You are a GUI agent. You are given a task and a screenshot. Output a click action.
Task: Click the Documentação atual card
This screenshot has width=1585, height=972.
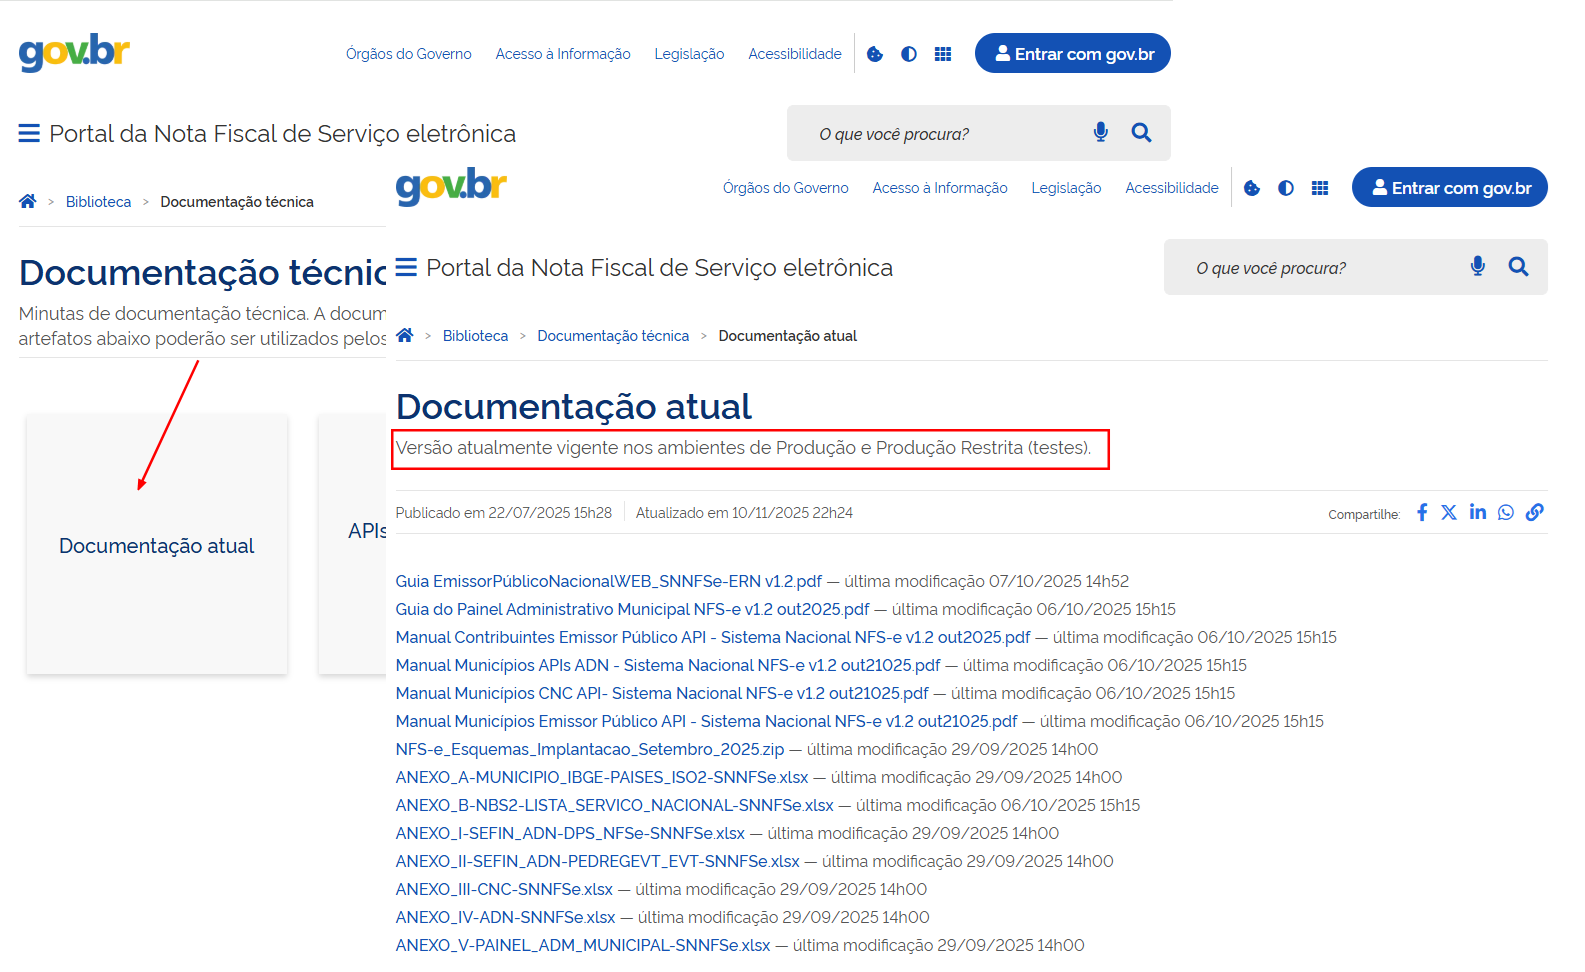coord(157,545)
